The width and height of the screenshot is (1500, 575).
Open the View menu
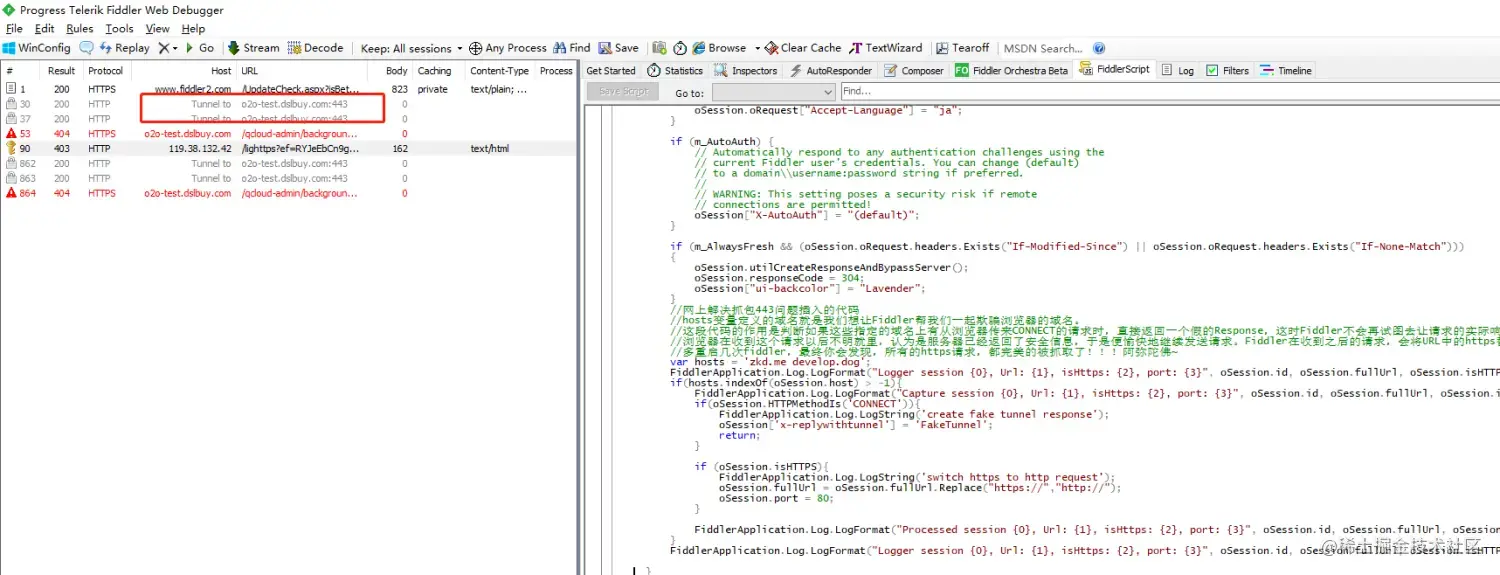click(158, 29)
